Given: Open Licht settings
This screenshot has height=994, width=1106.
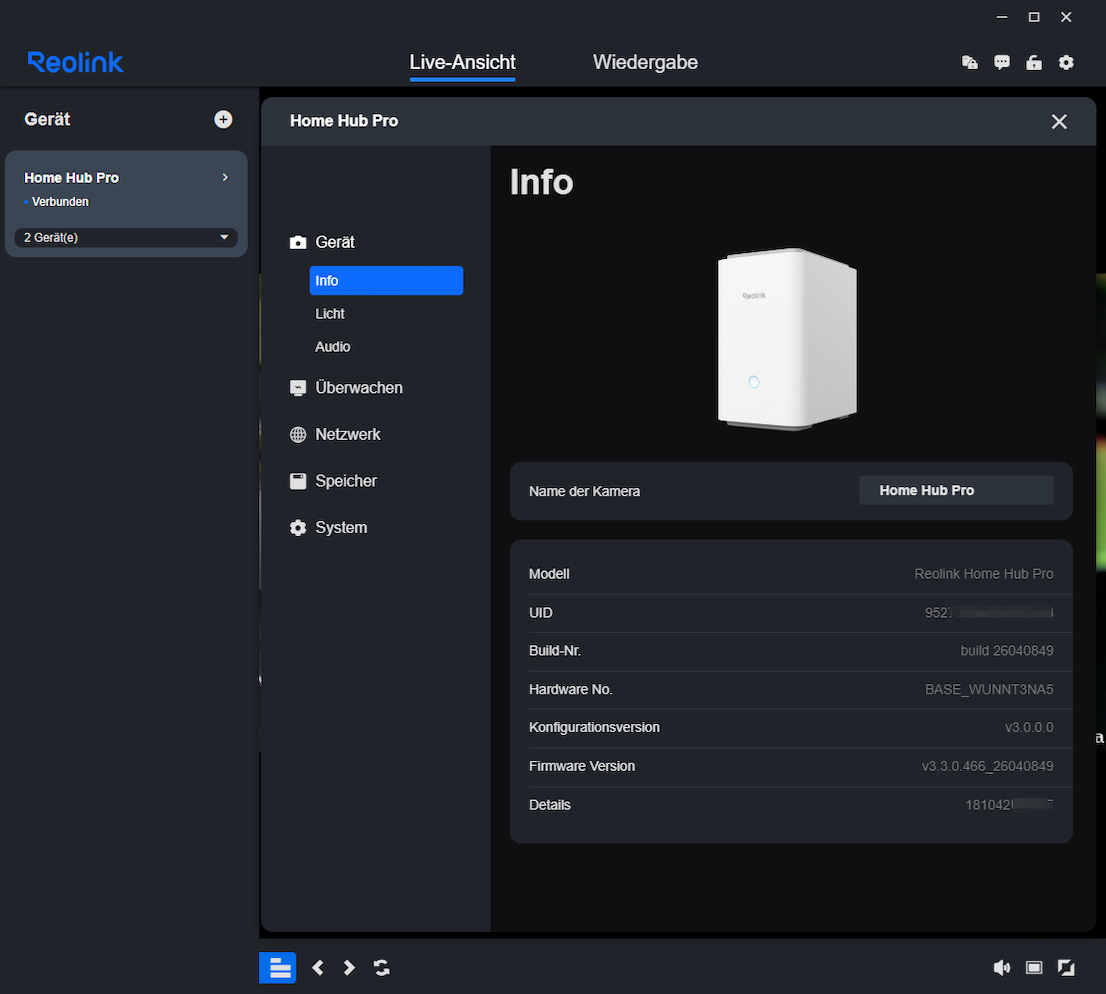Looking at the screenshot, I should (330, 314).
